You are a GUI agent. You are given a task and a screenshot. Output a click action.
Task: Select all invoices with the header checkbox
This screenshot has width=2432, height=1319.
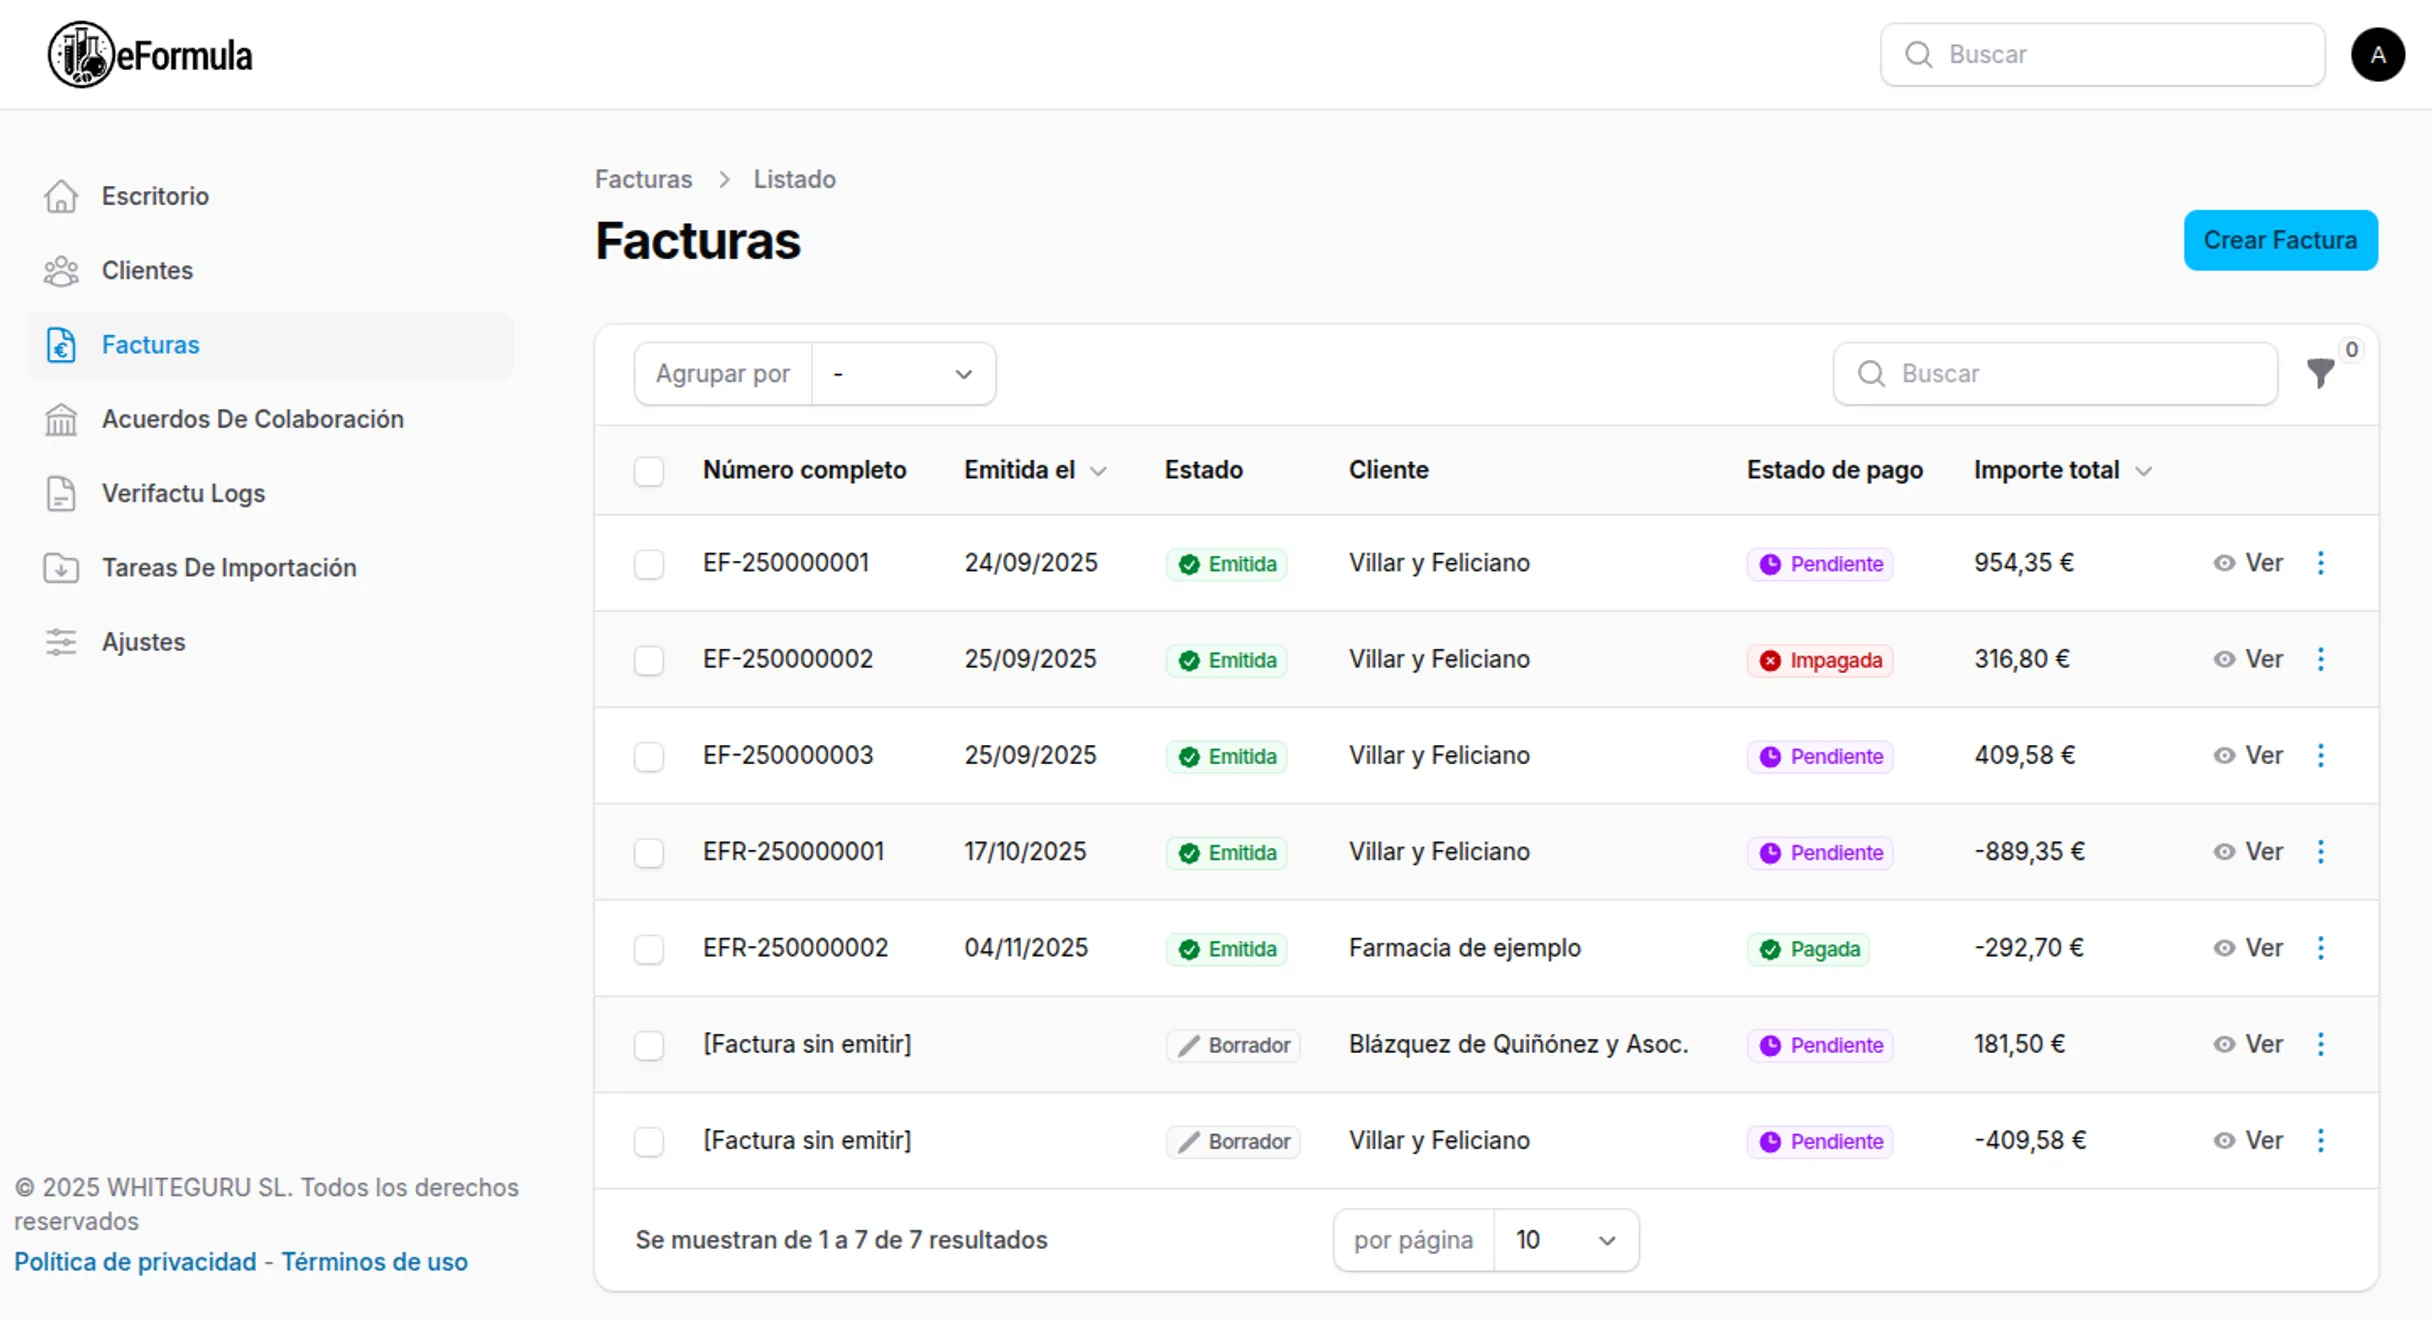649,470
